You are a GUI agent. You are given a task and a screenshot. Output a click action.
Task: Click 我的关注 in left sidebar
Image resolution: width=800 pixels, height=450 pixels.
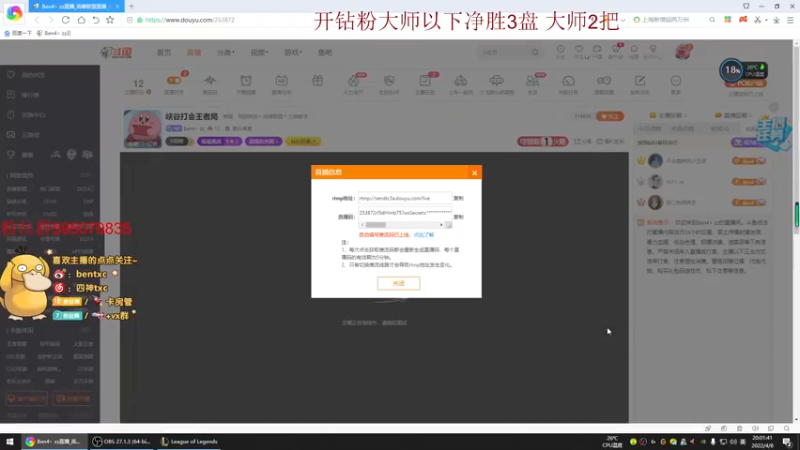point(33,75)
